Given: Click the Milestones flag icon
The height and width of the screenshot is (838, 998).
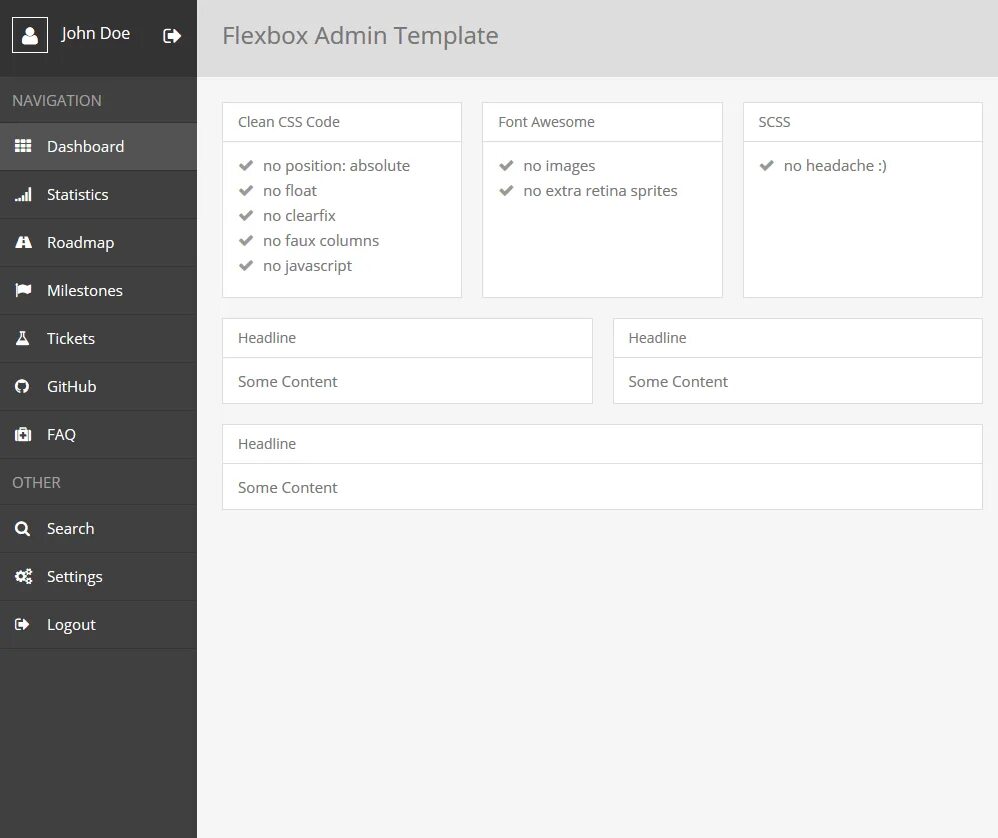Looking at the screenshot, I should (23, 291).
